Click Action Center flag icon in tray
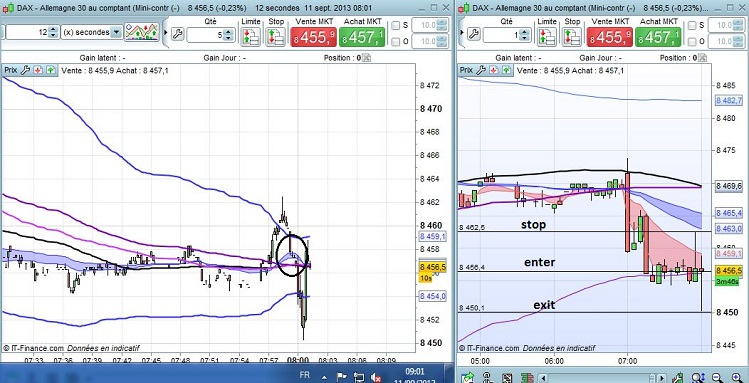This screenshot has height=383, width=749. coord(342,377)
